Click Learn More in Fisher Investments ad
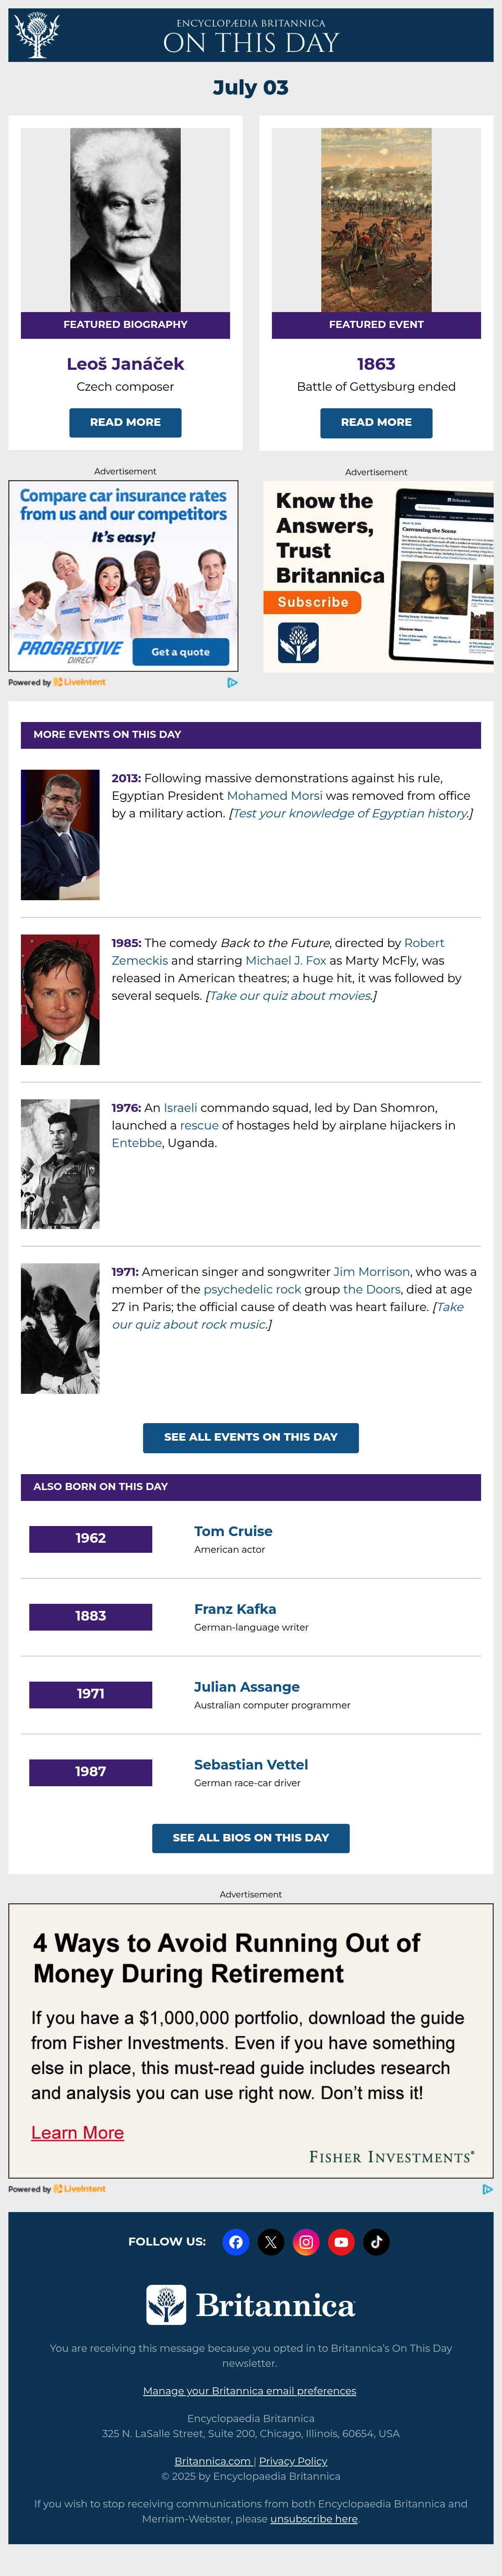The height and width of the screenshot is (2576, 502). pyautogui.click(x=77, y=2133)
